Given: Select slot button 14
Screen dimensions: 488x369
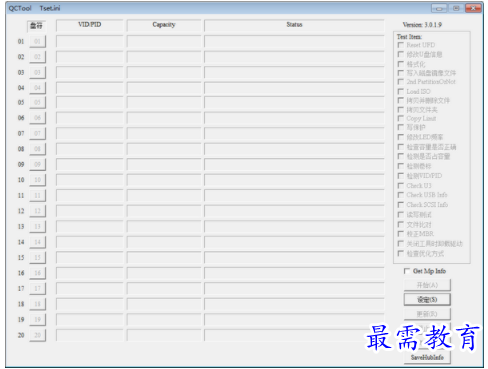Looking at the screenshot, I should point(37,242).
